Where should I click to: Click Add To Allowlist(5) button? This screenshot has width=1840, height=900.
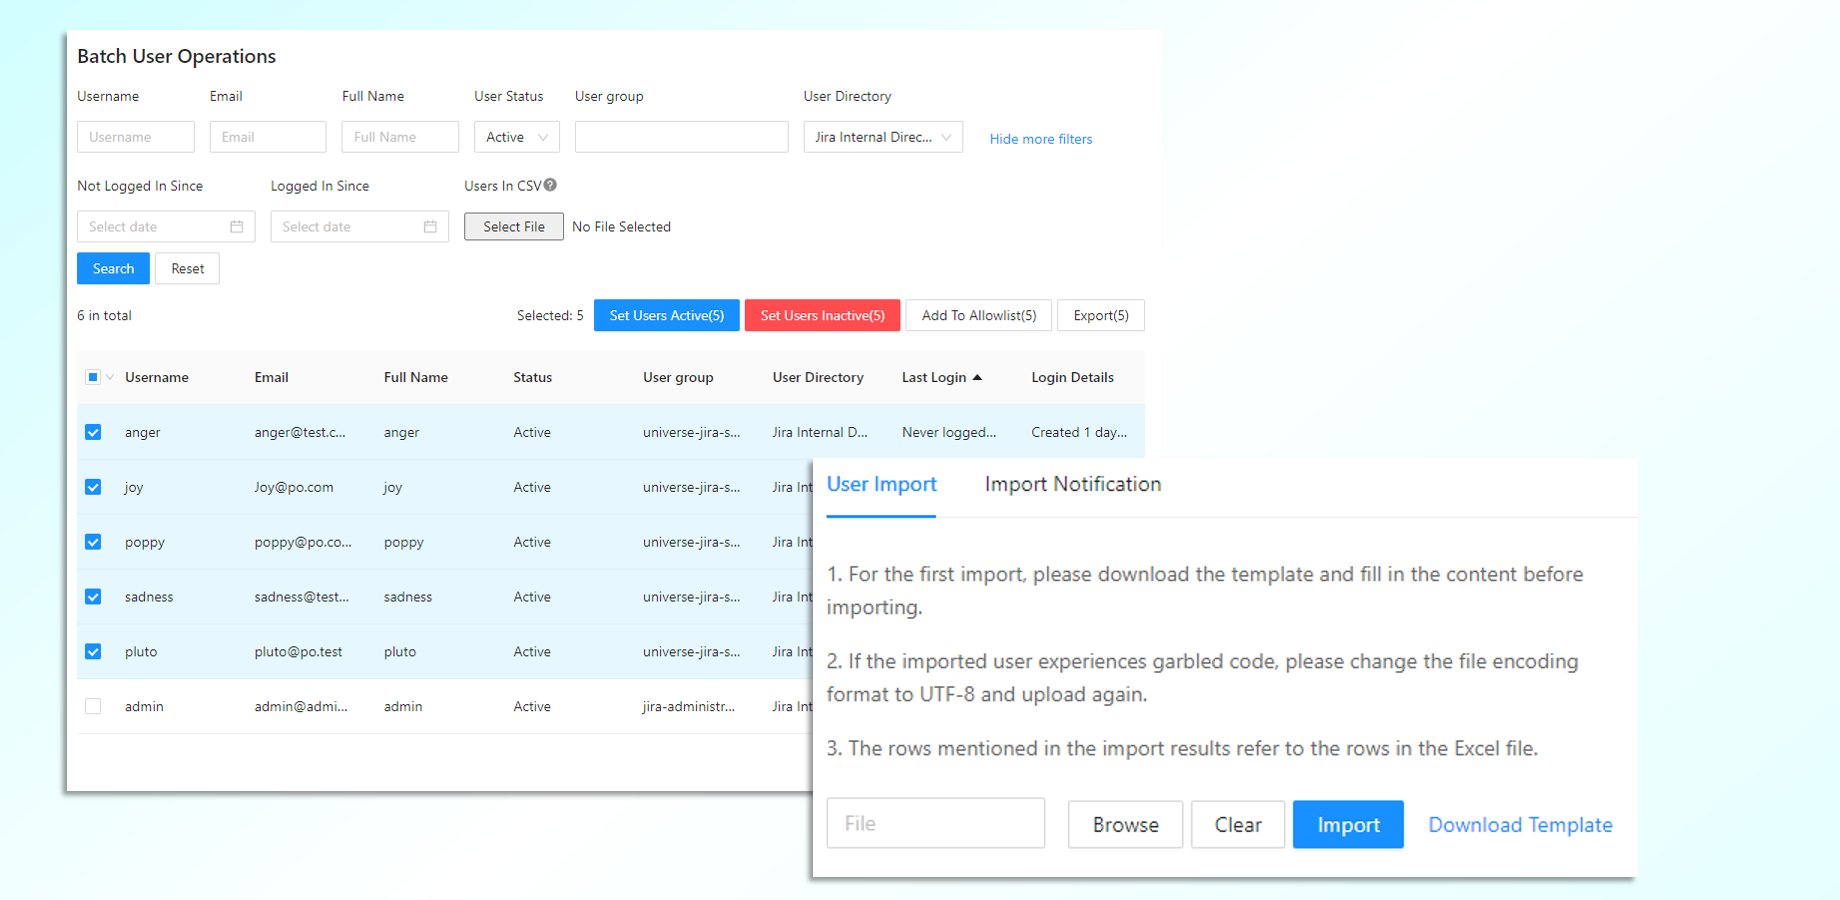pos(979,315)
